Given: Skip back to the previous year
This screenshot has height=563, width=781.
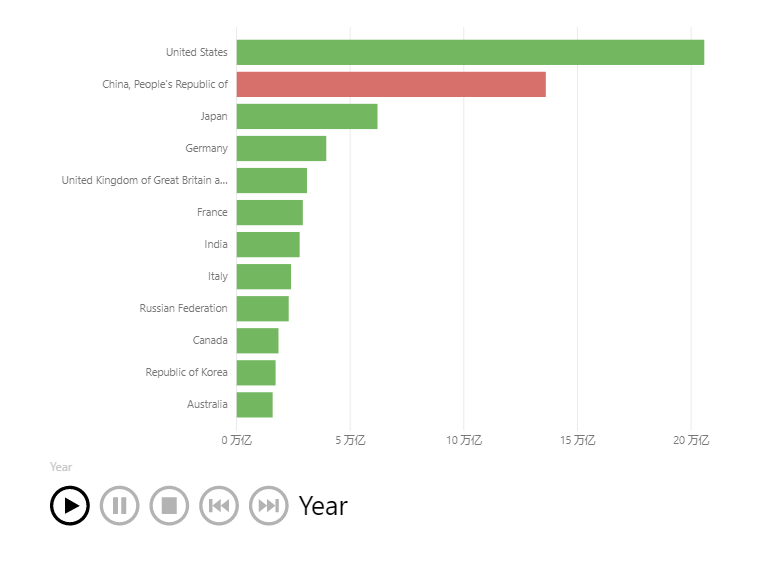Looking at the screenshot, I should [219, 505].
